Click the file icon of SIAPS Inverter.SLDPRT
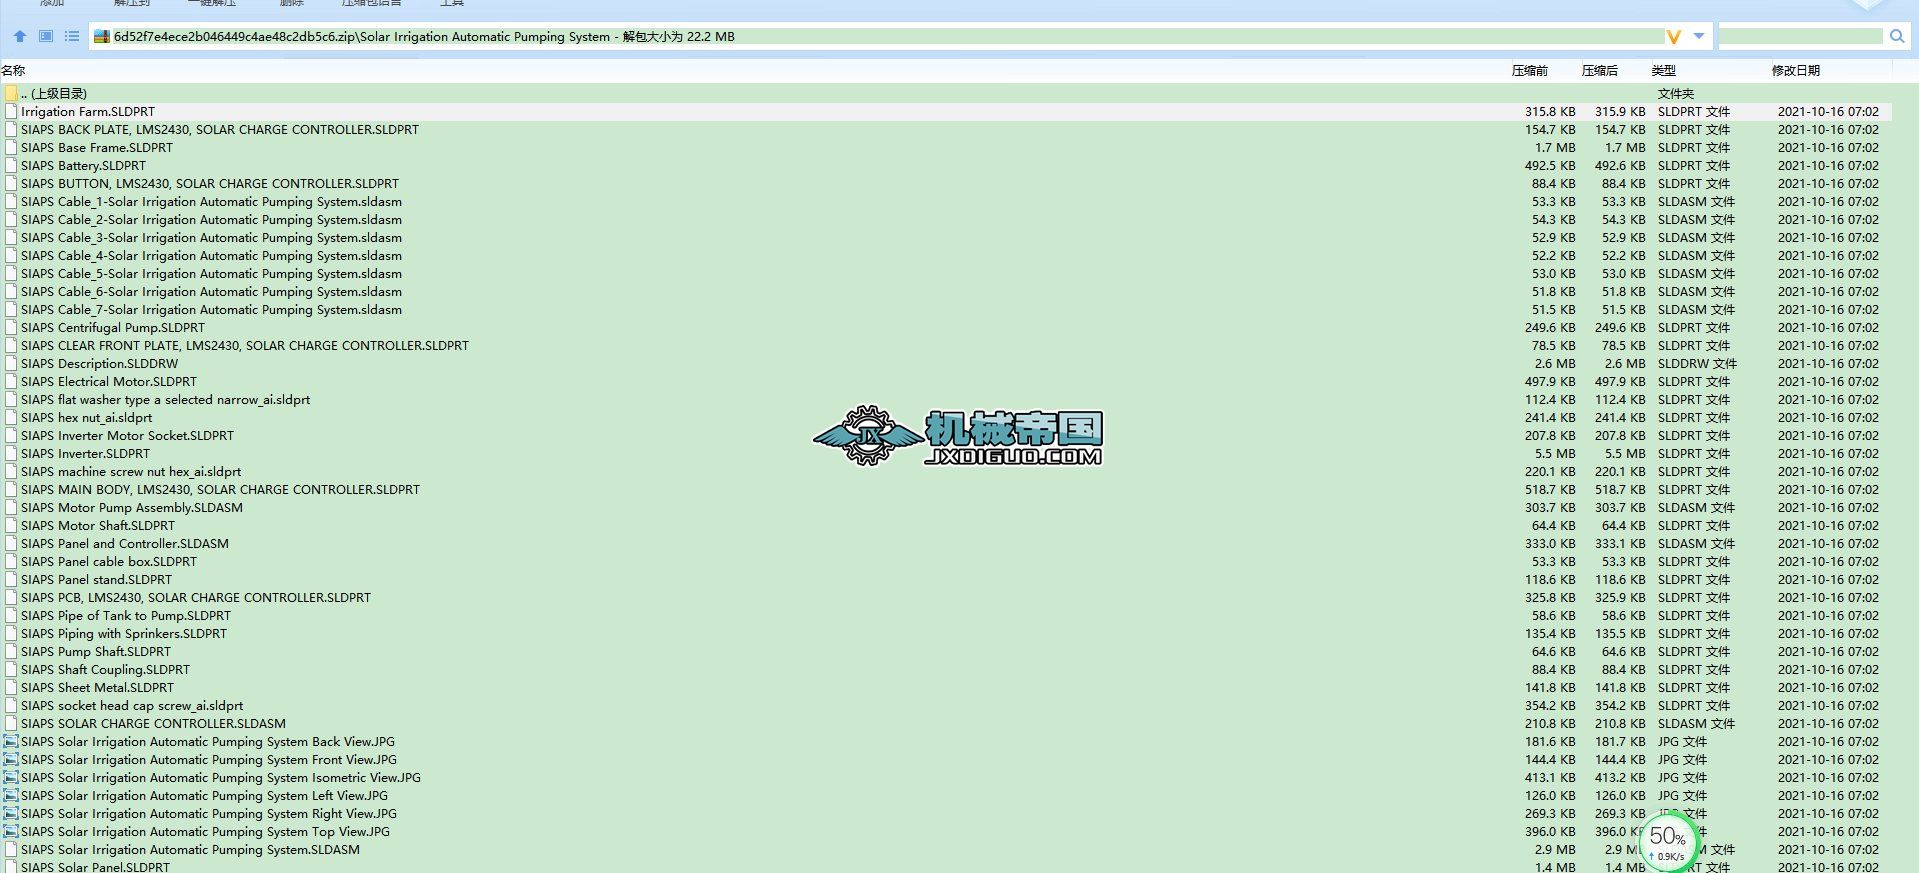The image size is (1919, 873). click(x=11, y=454)
